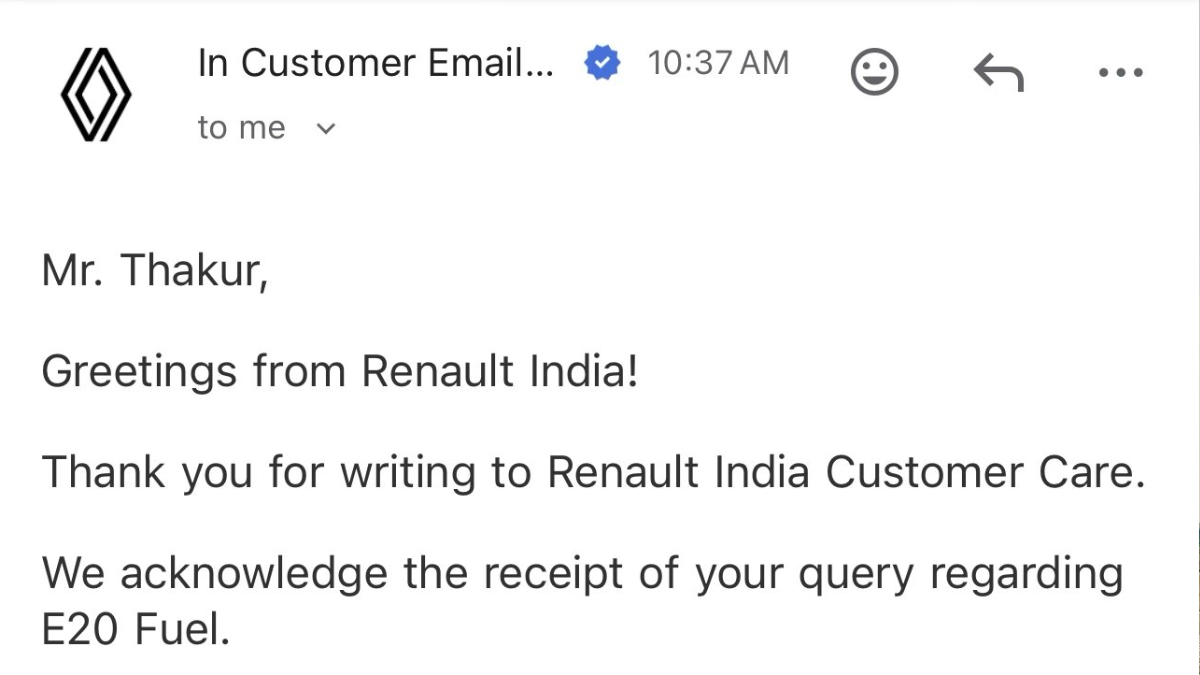Select the 10:37 AM timestamp
The image size is (1200, 675).
point(718,62)
